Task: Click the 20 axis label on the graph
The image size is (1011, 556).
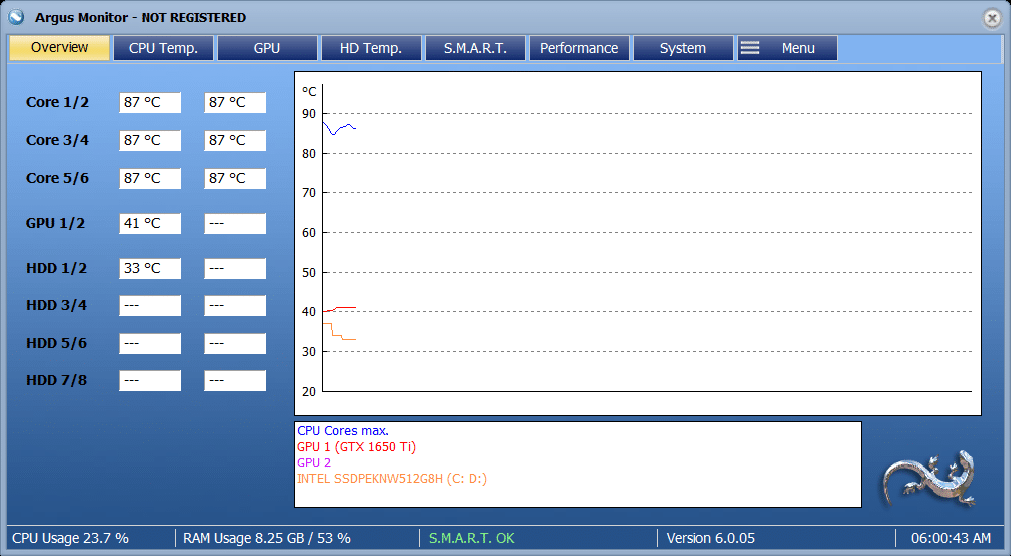Action: coord(309,392)
